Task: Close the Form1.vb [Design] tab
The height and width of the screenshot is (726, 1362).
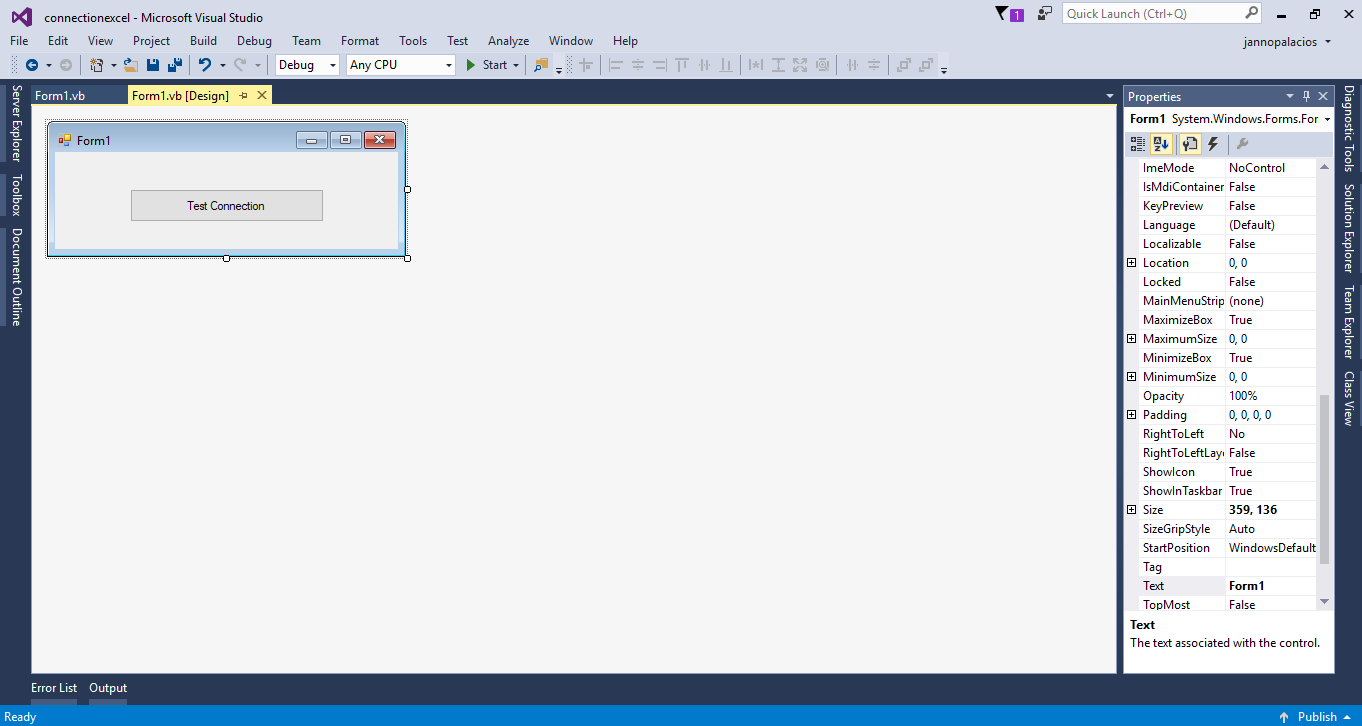Action: click(x=262, y=96)
